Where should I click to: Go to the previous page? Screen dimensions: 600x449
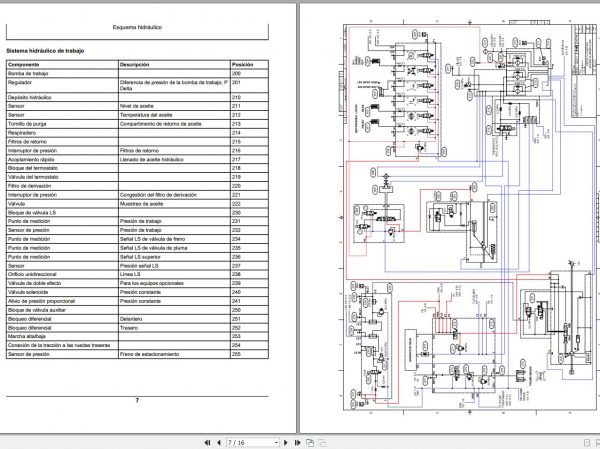click(x=218, y=442)
